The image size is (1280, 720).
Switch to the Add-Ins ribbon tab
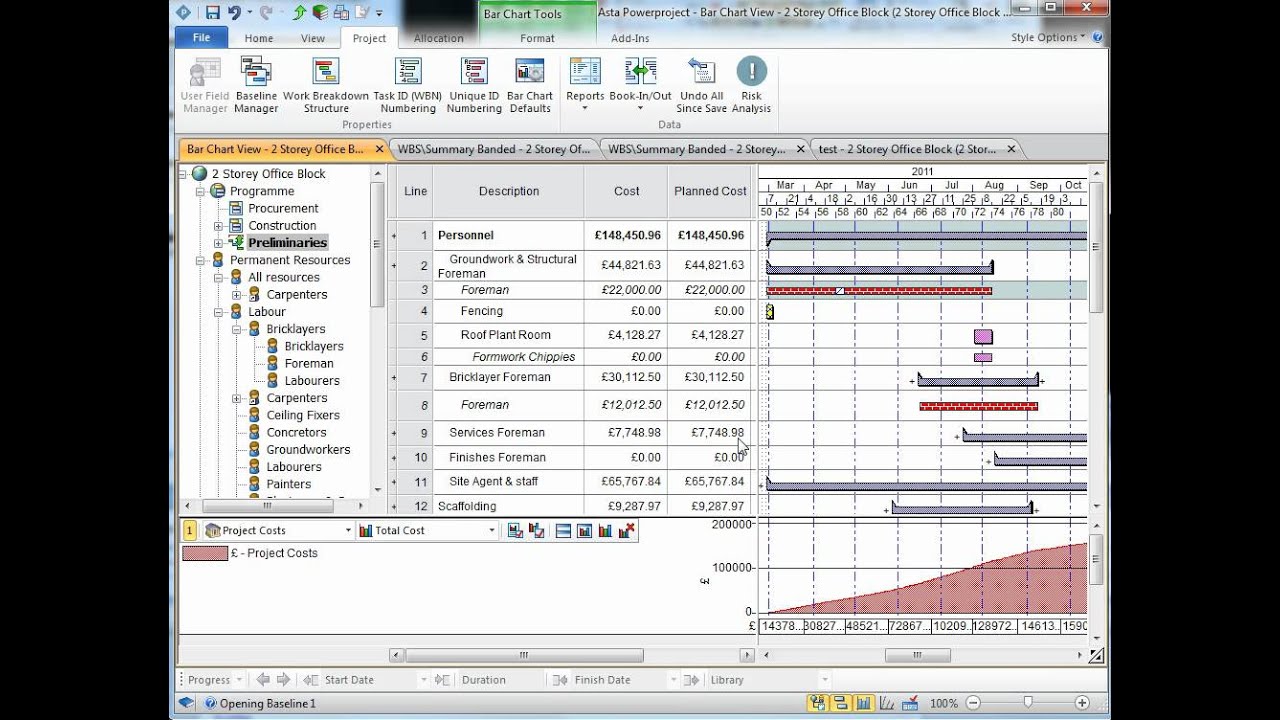[630, 38]
